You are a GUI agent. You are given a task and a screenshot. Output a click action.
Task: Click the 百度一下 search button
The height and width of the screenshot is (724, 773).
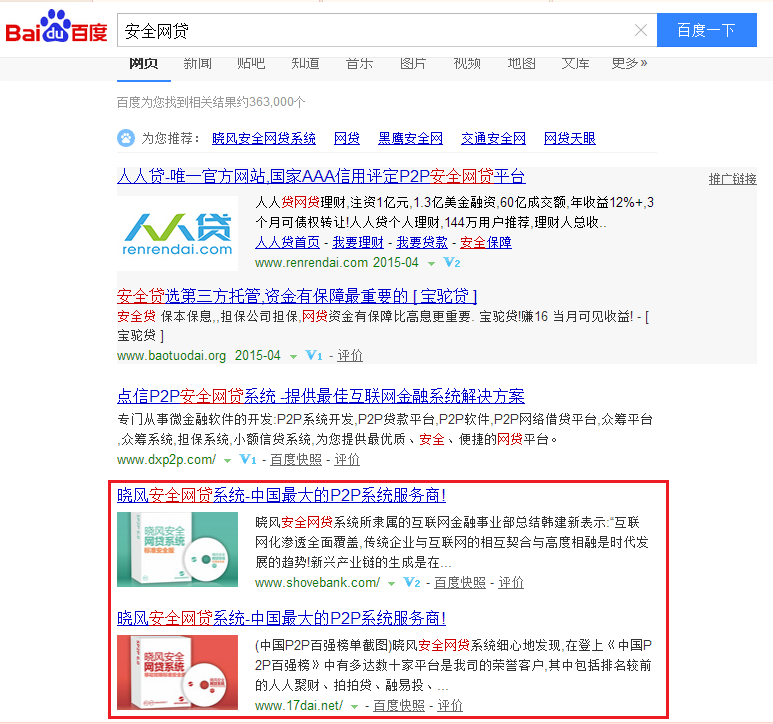[706, 30]
